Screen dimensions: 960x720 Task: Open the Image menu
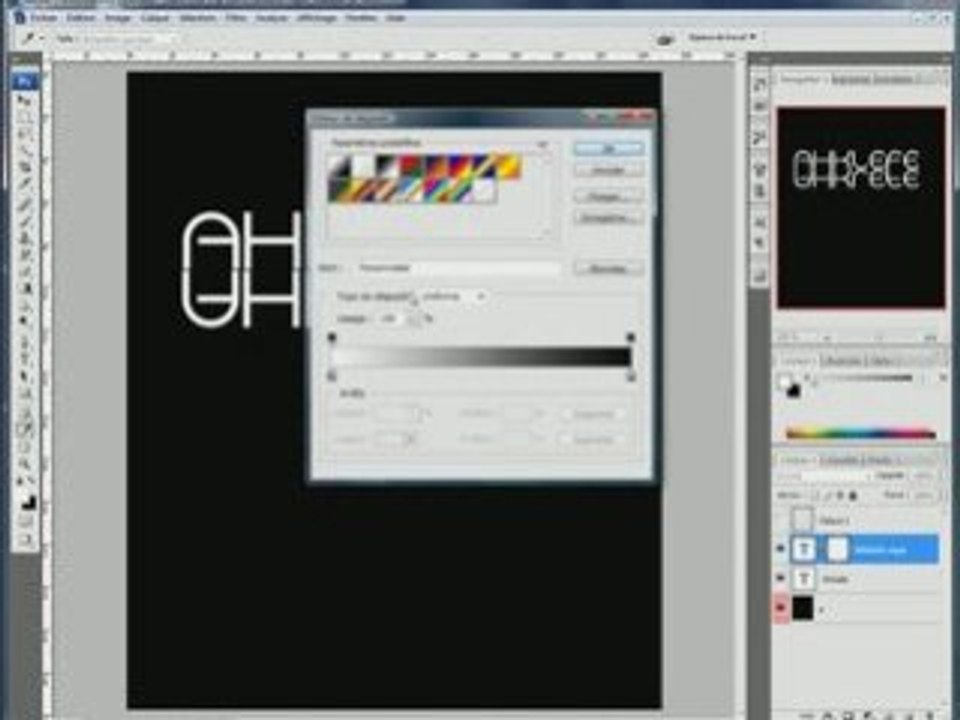click(118, 18)
